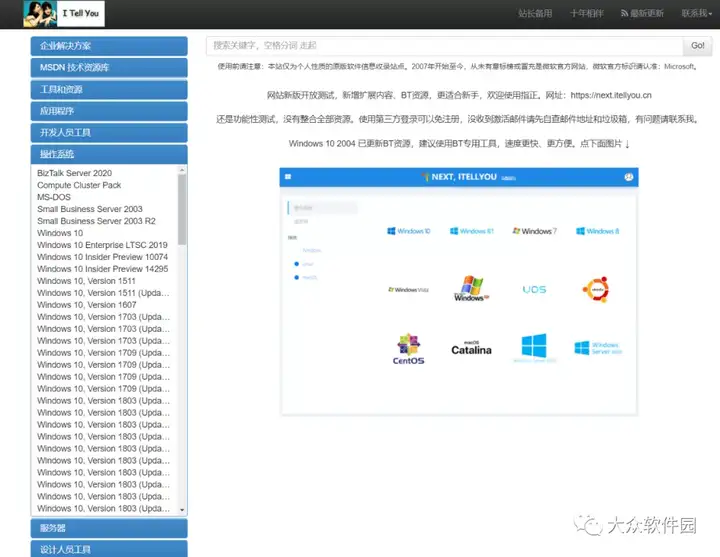
Task: Expand the 开发人员工具 section
Action: point(109,133)
